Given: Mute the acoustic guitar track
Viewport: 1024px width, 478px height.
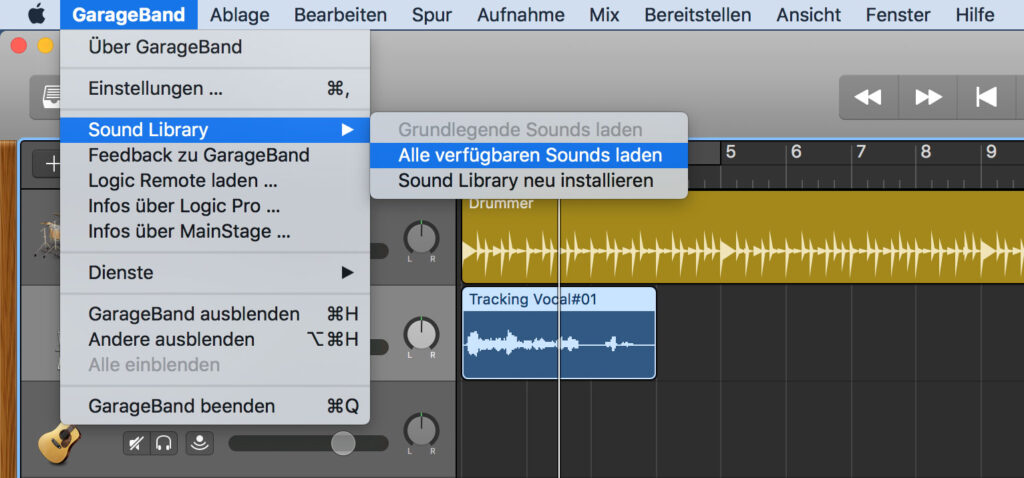Looking at the screenshot, I should coord(136,444).
